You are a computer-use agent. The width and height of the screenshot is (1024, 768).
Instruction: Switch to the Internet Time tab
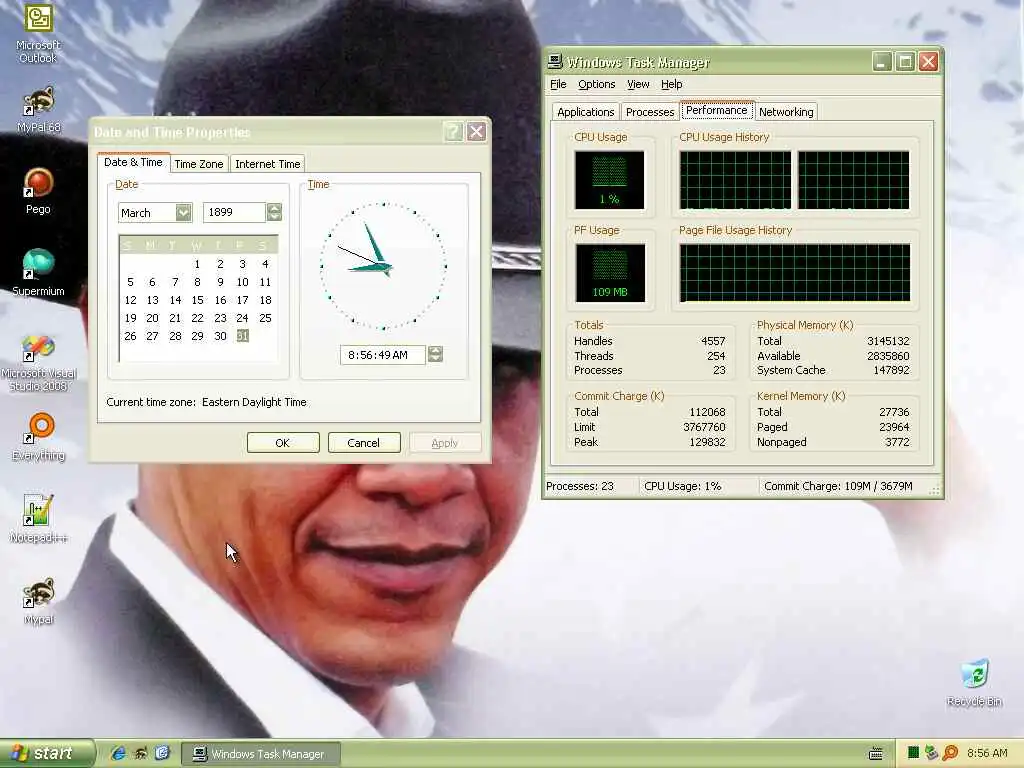click(268, 164)
